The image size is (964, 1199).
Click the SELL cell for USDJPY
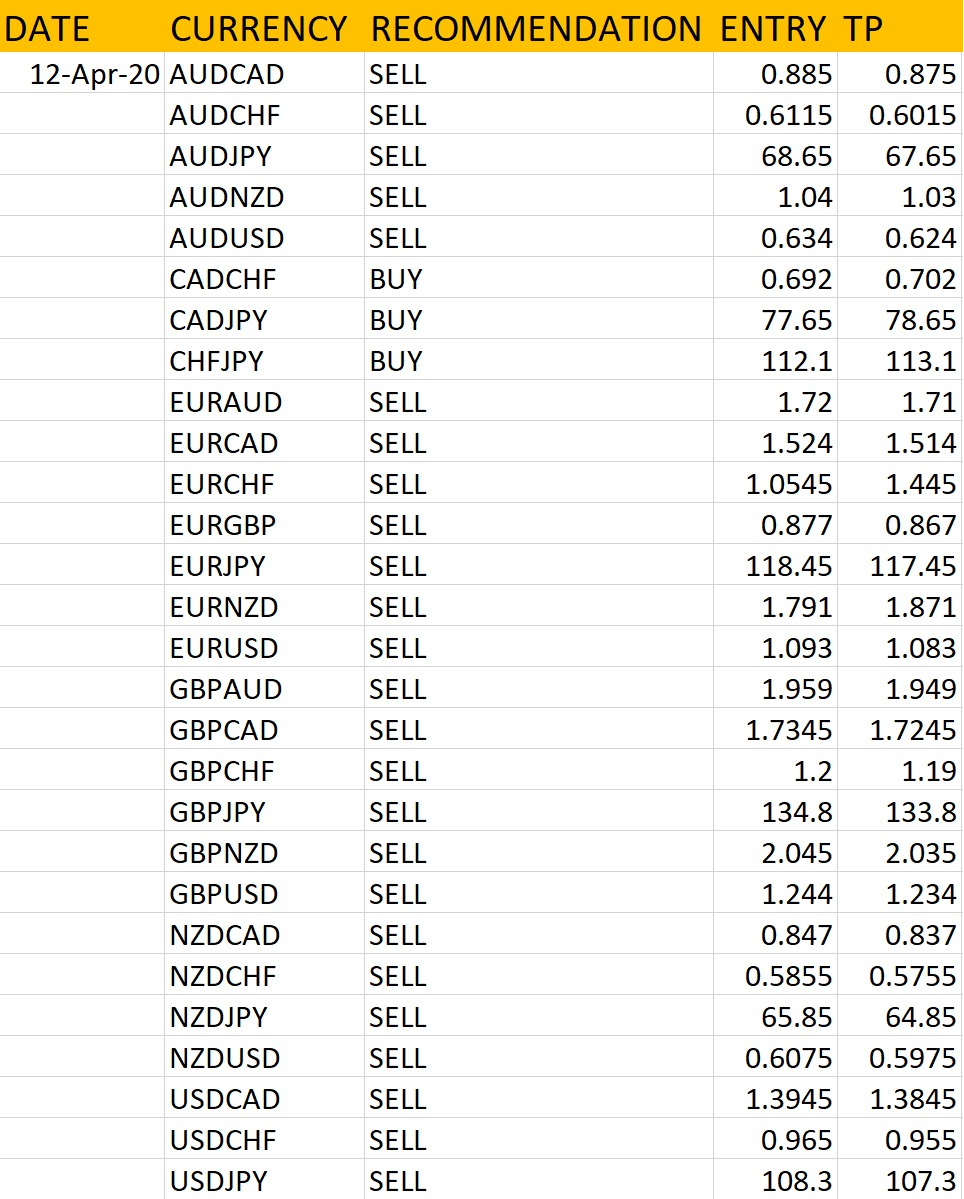pos(538,1180)
